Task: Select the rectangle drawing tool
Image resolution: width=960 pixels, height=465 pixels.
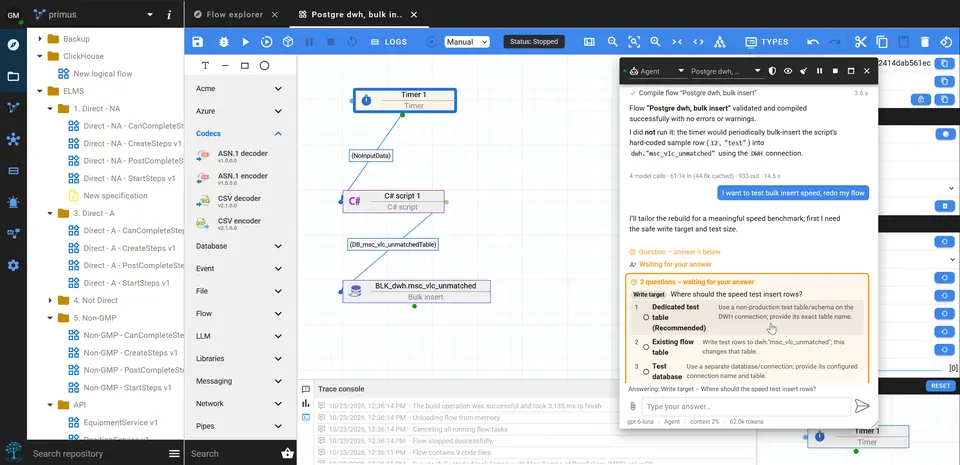Action: tap(244, 65)
